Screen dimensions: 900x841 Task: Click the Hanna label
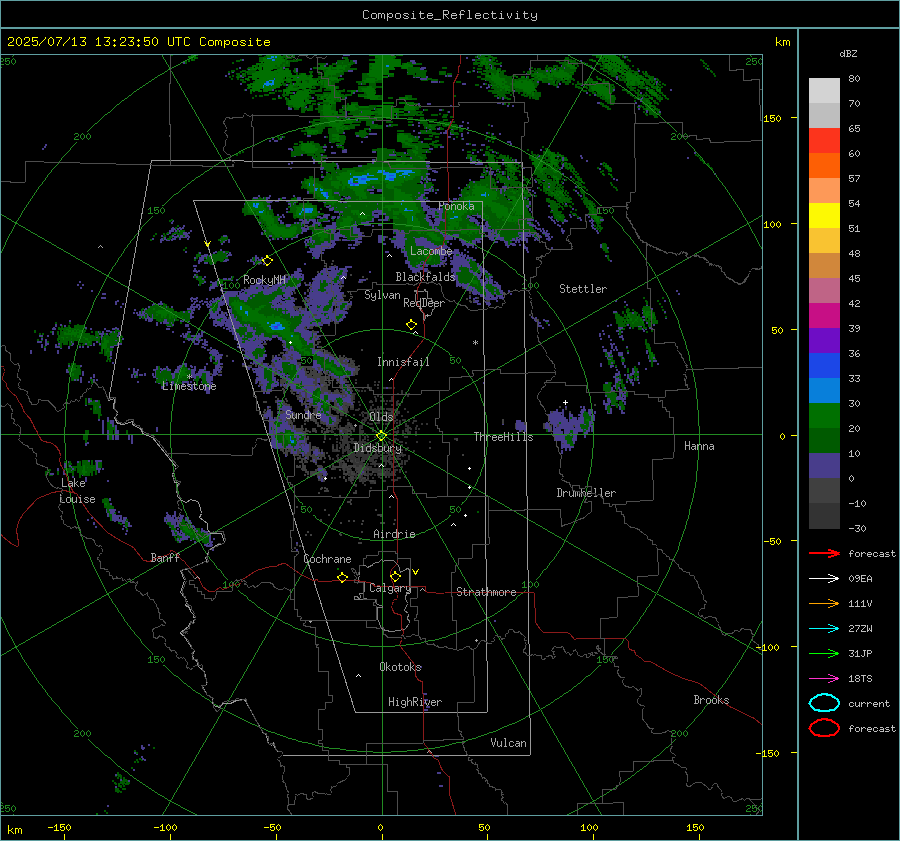(699, 446)
